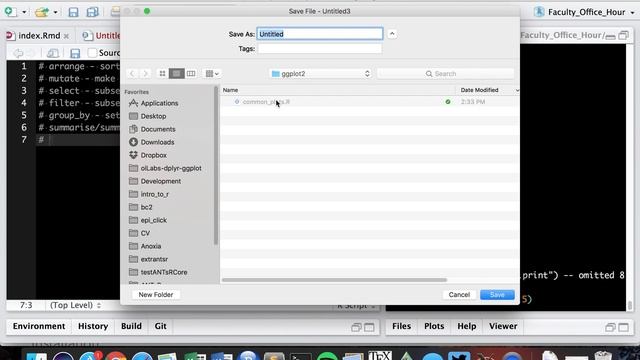Open Applications in the Favorites sidebar
Viewport: 640px width, 360px height.
(159, 103)
